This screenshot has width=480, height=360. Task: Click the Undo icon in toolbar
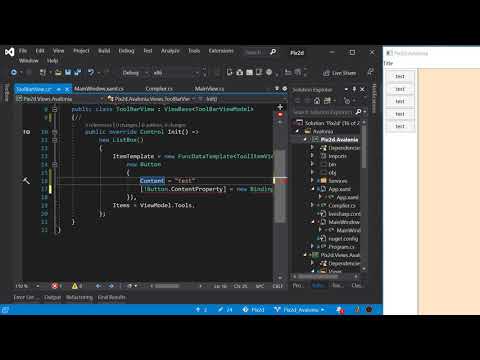click(x=91, y=72)
